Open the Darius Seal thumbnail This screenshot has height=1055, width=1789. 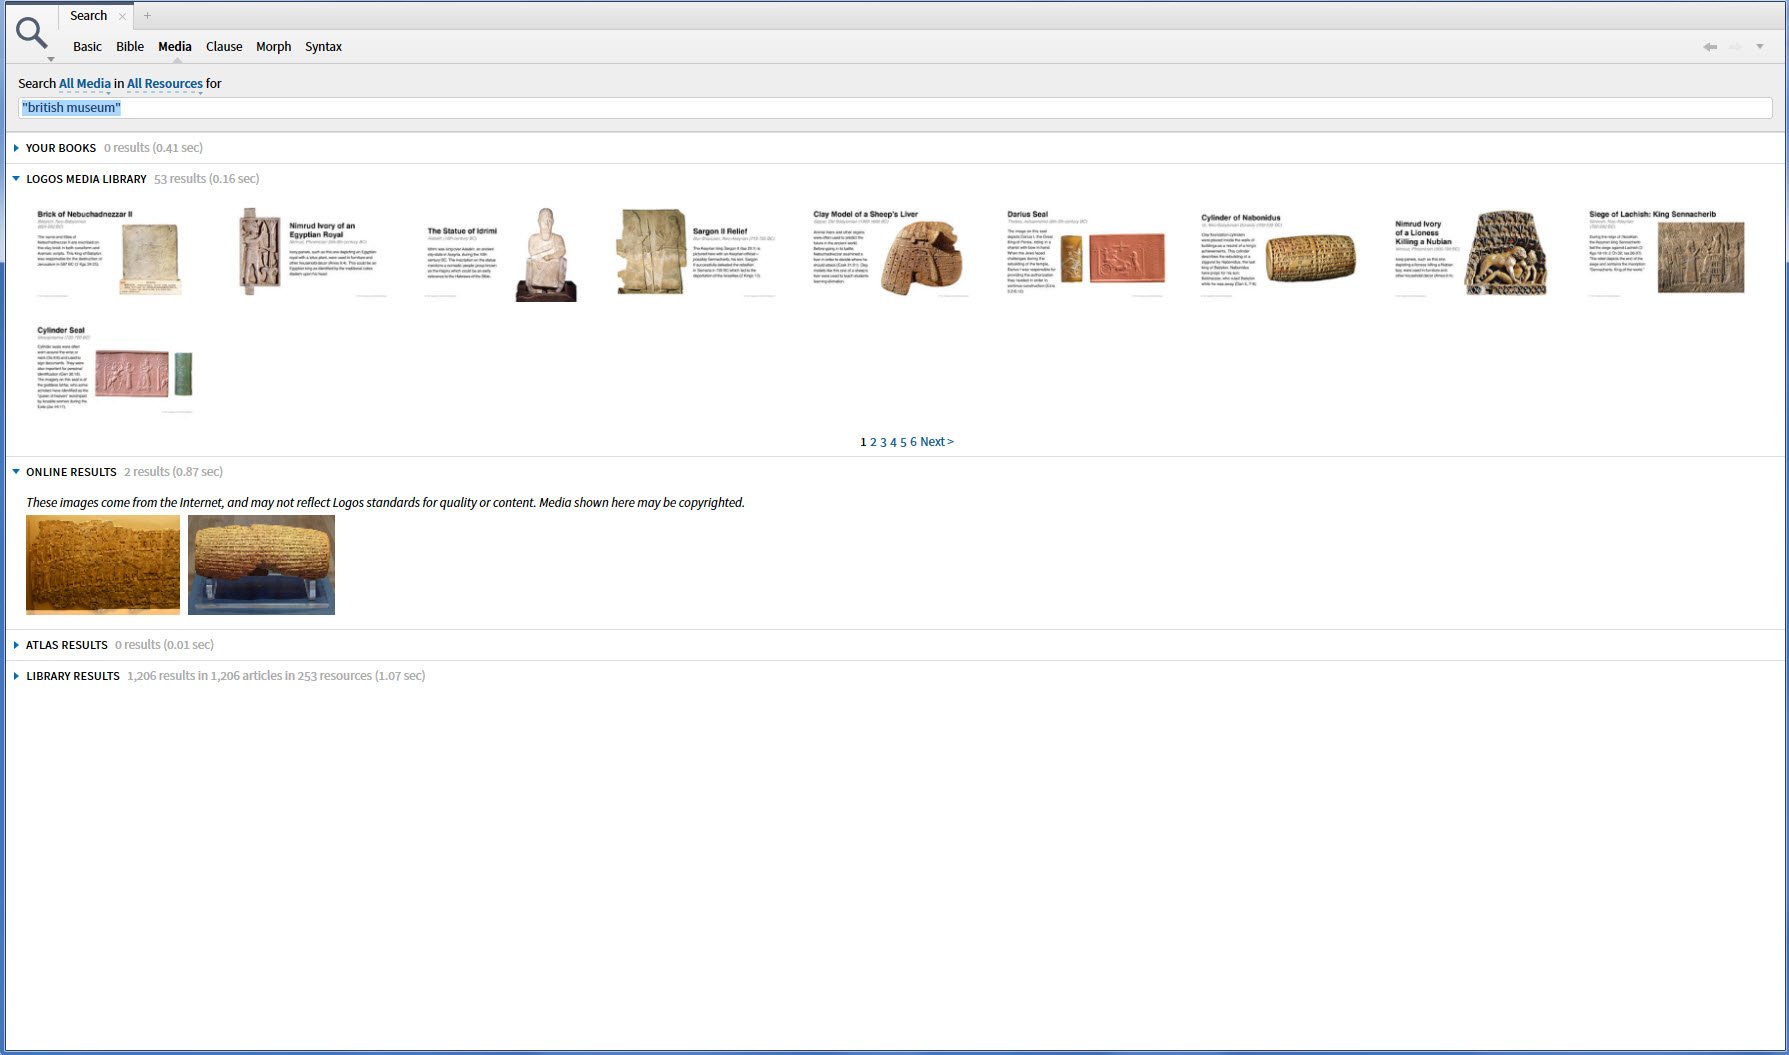[x=1086, y=252]
